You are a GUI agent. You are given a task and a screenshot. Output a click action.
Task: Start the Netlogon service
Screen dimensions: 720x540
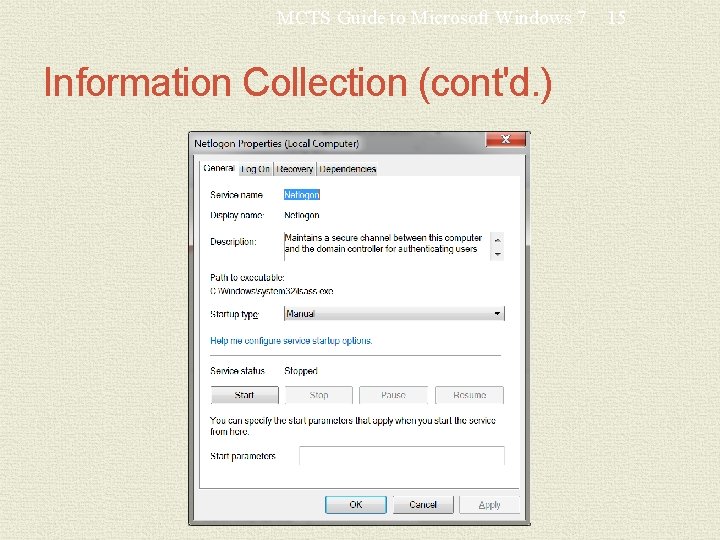tap(244, 395)
